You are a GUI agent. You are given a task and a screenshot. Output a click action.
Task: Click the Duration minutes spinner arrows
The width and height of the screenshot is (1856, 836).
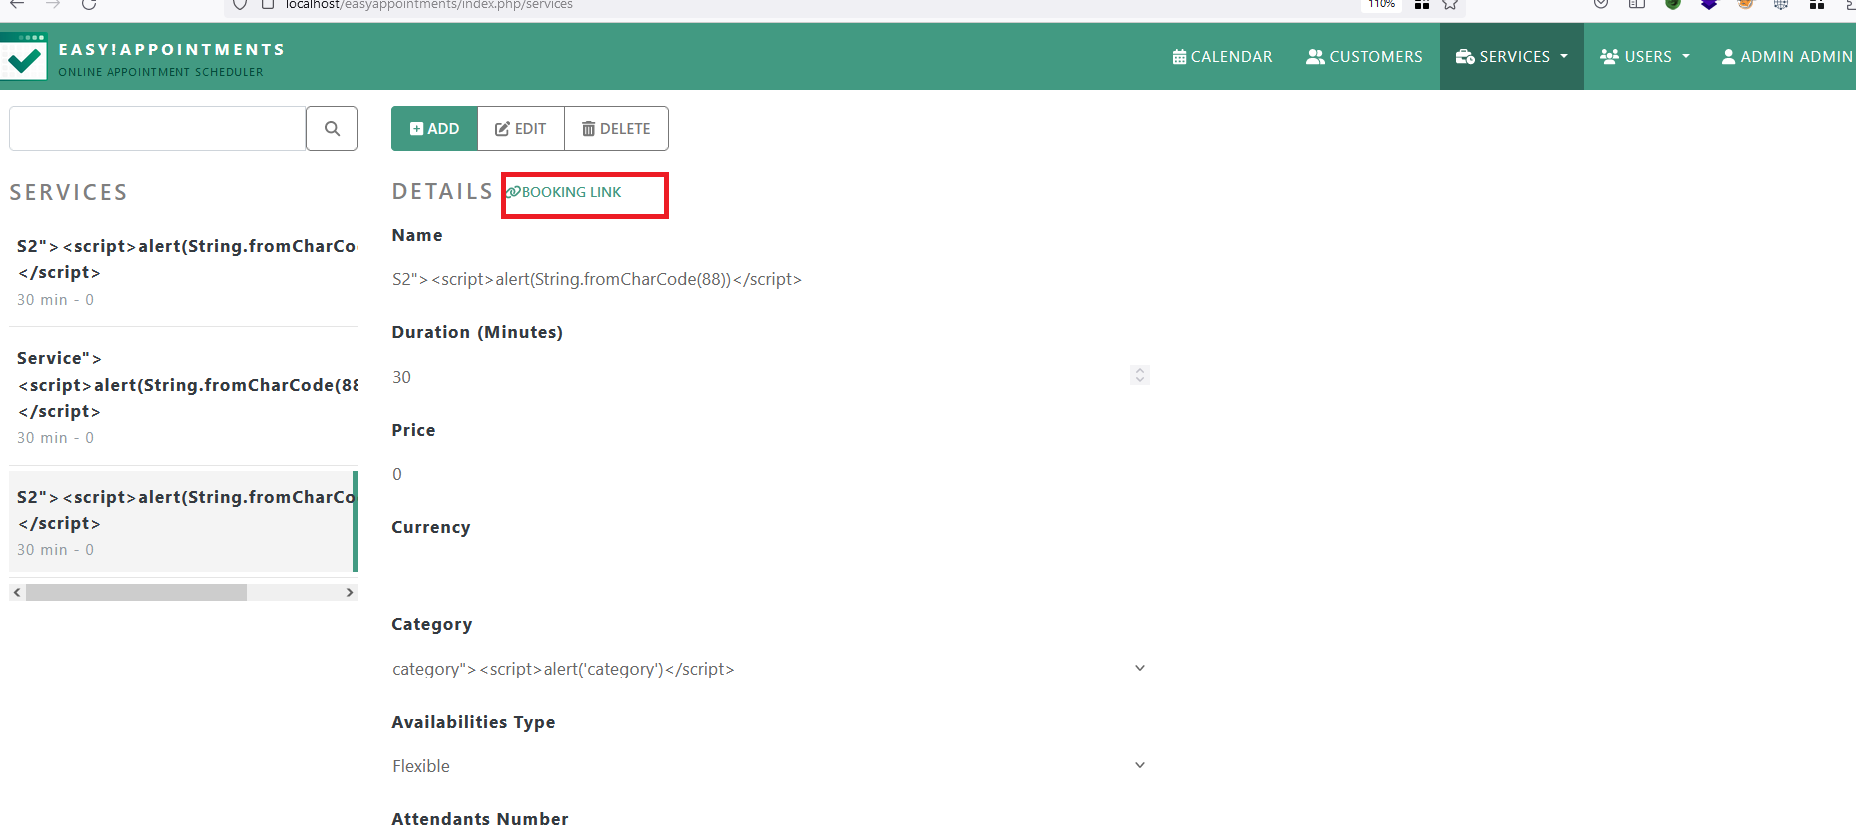pos(1139,375)
